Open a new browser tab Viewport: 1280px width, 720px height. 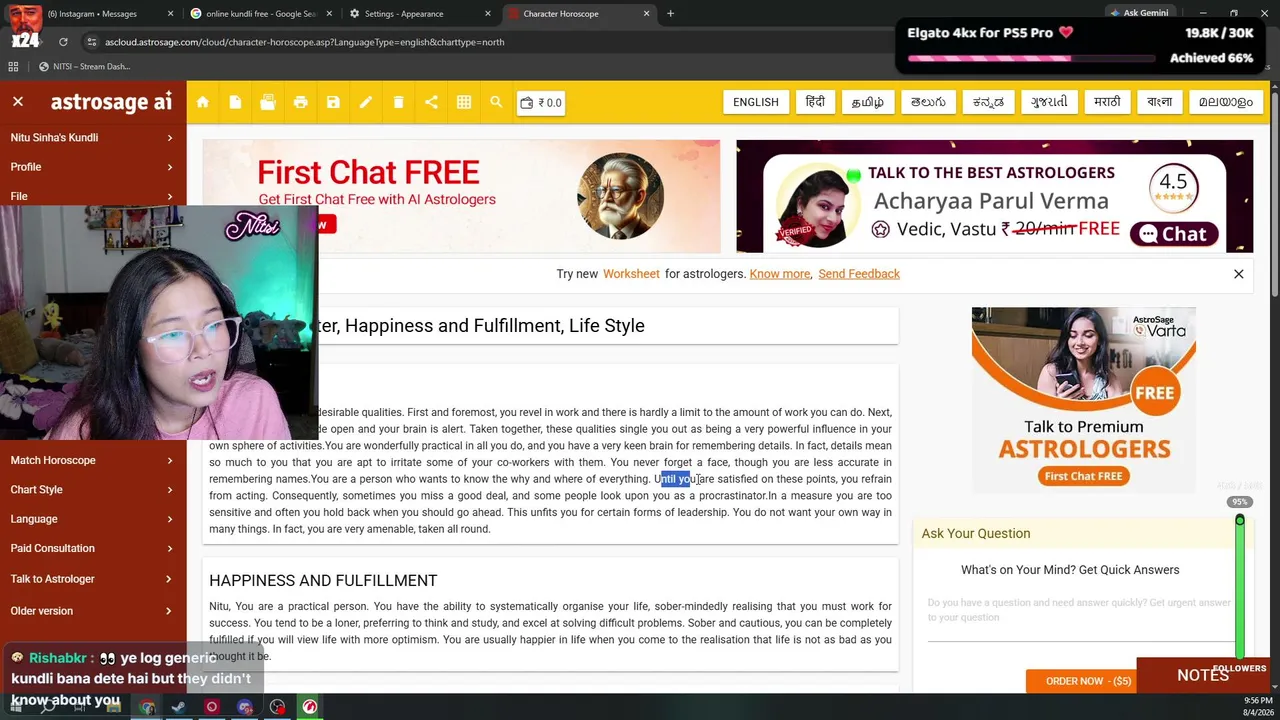(670, 14)
